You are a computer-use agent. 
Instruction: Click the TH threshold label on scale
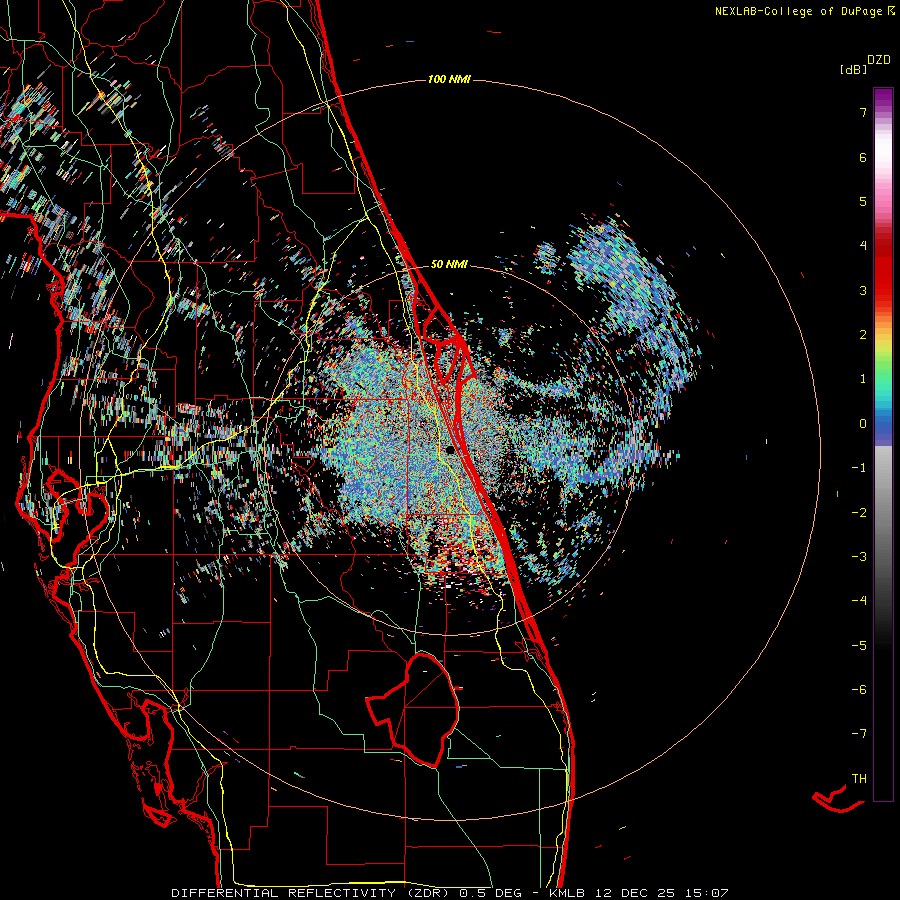click(859, 778)
